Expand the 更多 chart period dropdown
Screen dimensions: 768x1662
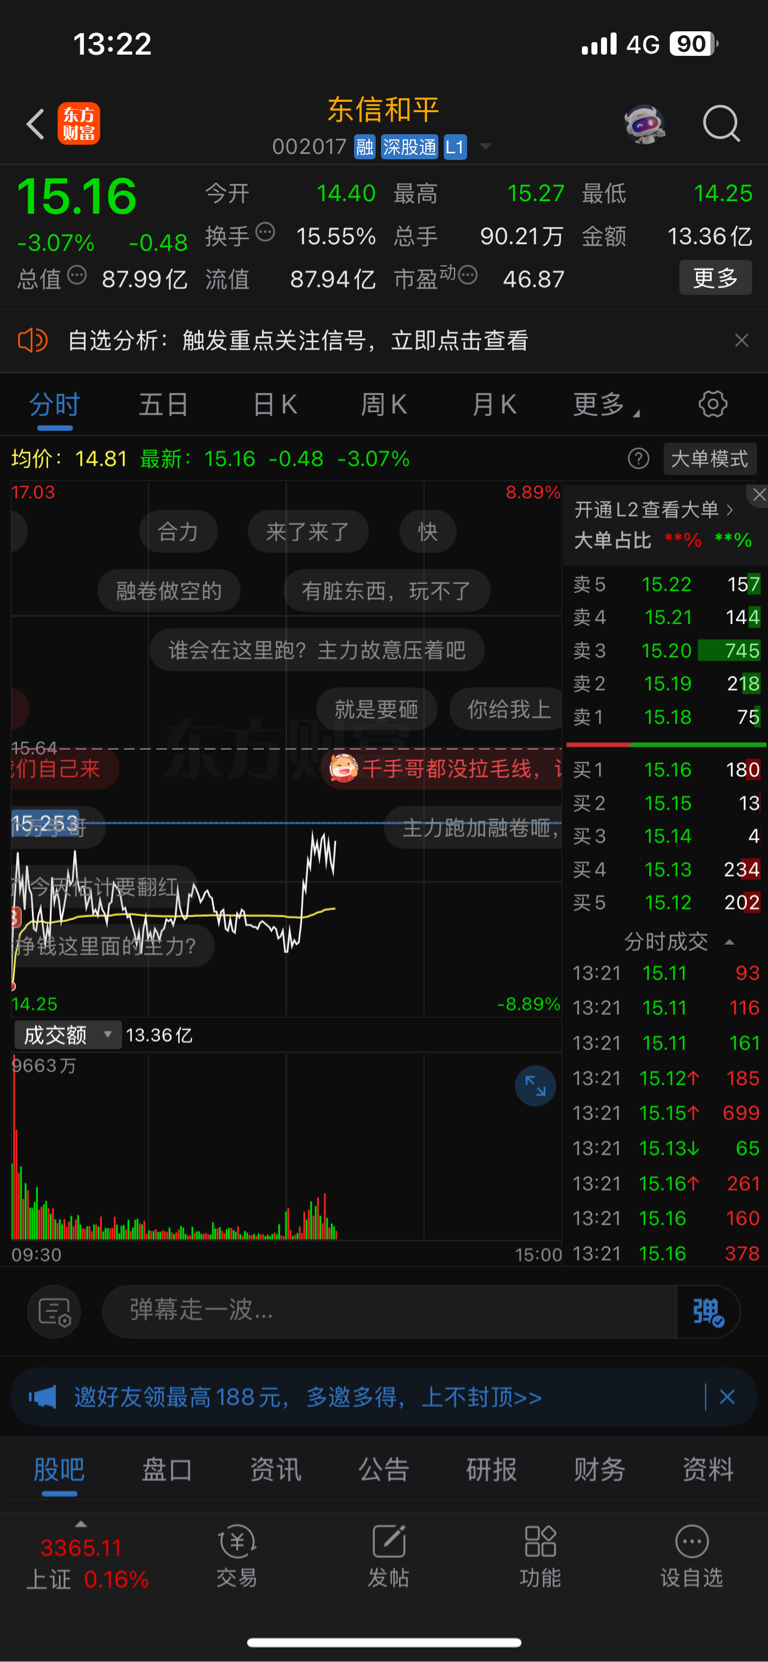click(606, 405)
